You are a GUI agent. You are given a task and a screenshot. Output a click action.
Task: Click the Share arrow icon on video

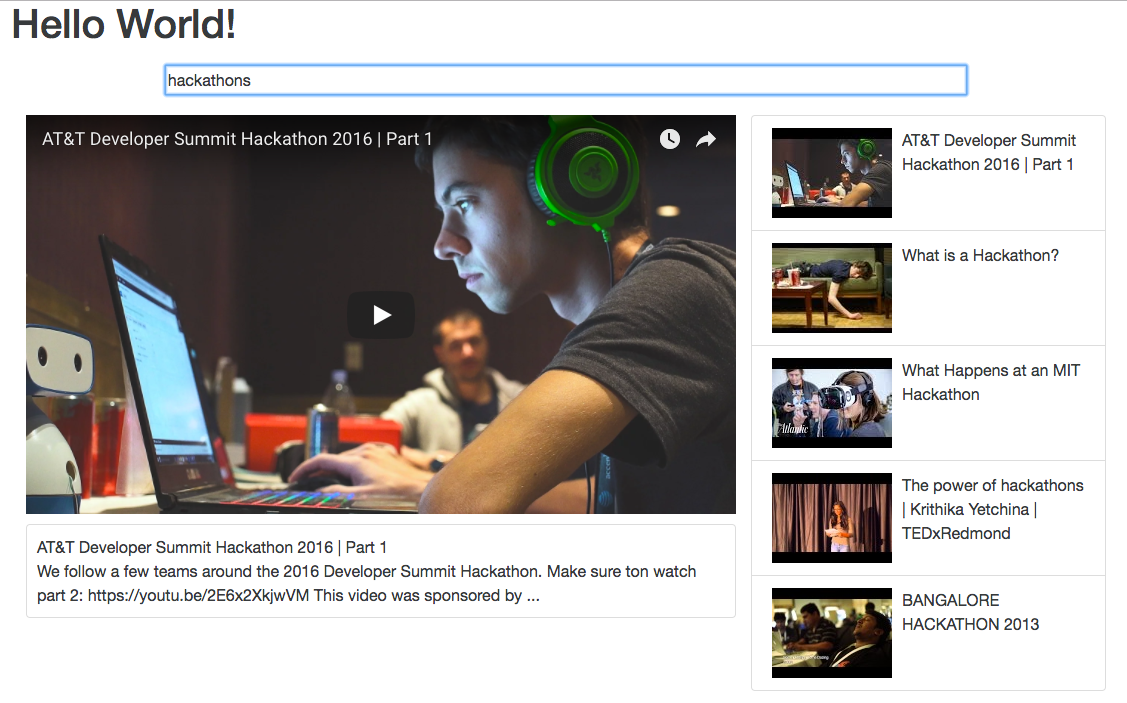click(706, 139)
